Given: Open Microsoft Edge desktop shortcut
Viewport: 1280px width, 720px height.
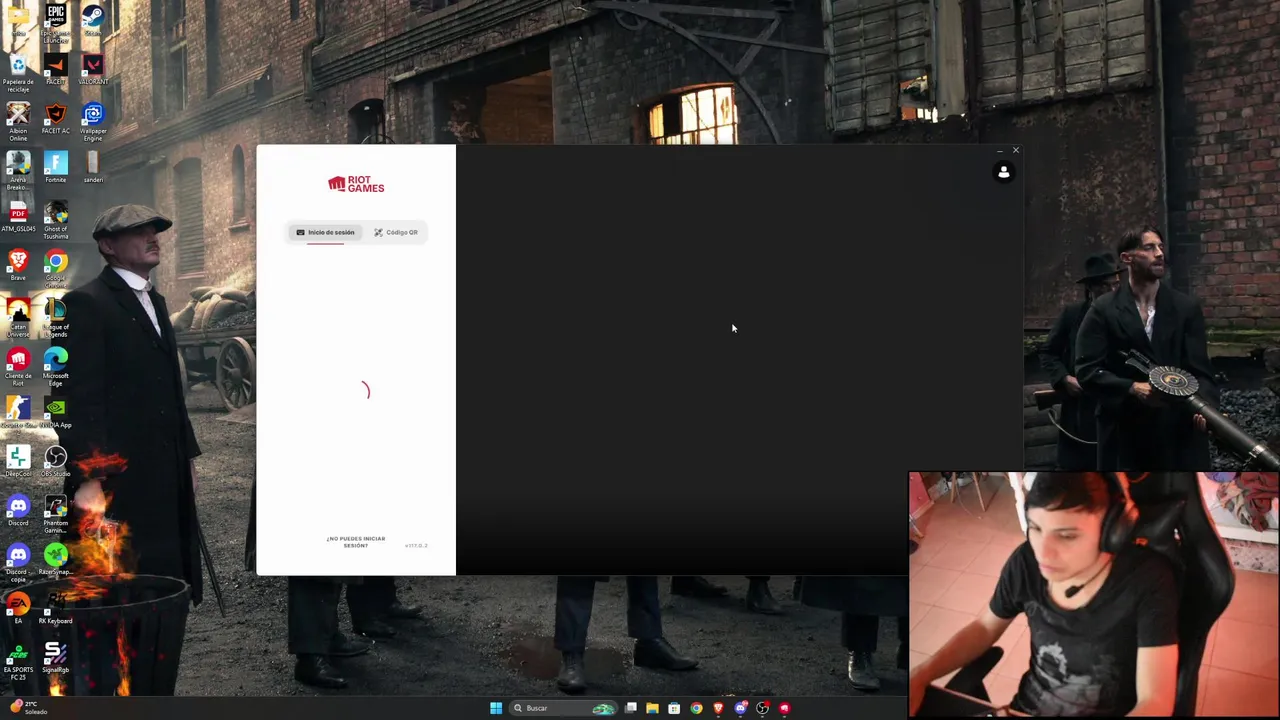Looking at the screenshot, I should pyautogui.click(x=56, y=366).
